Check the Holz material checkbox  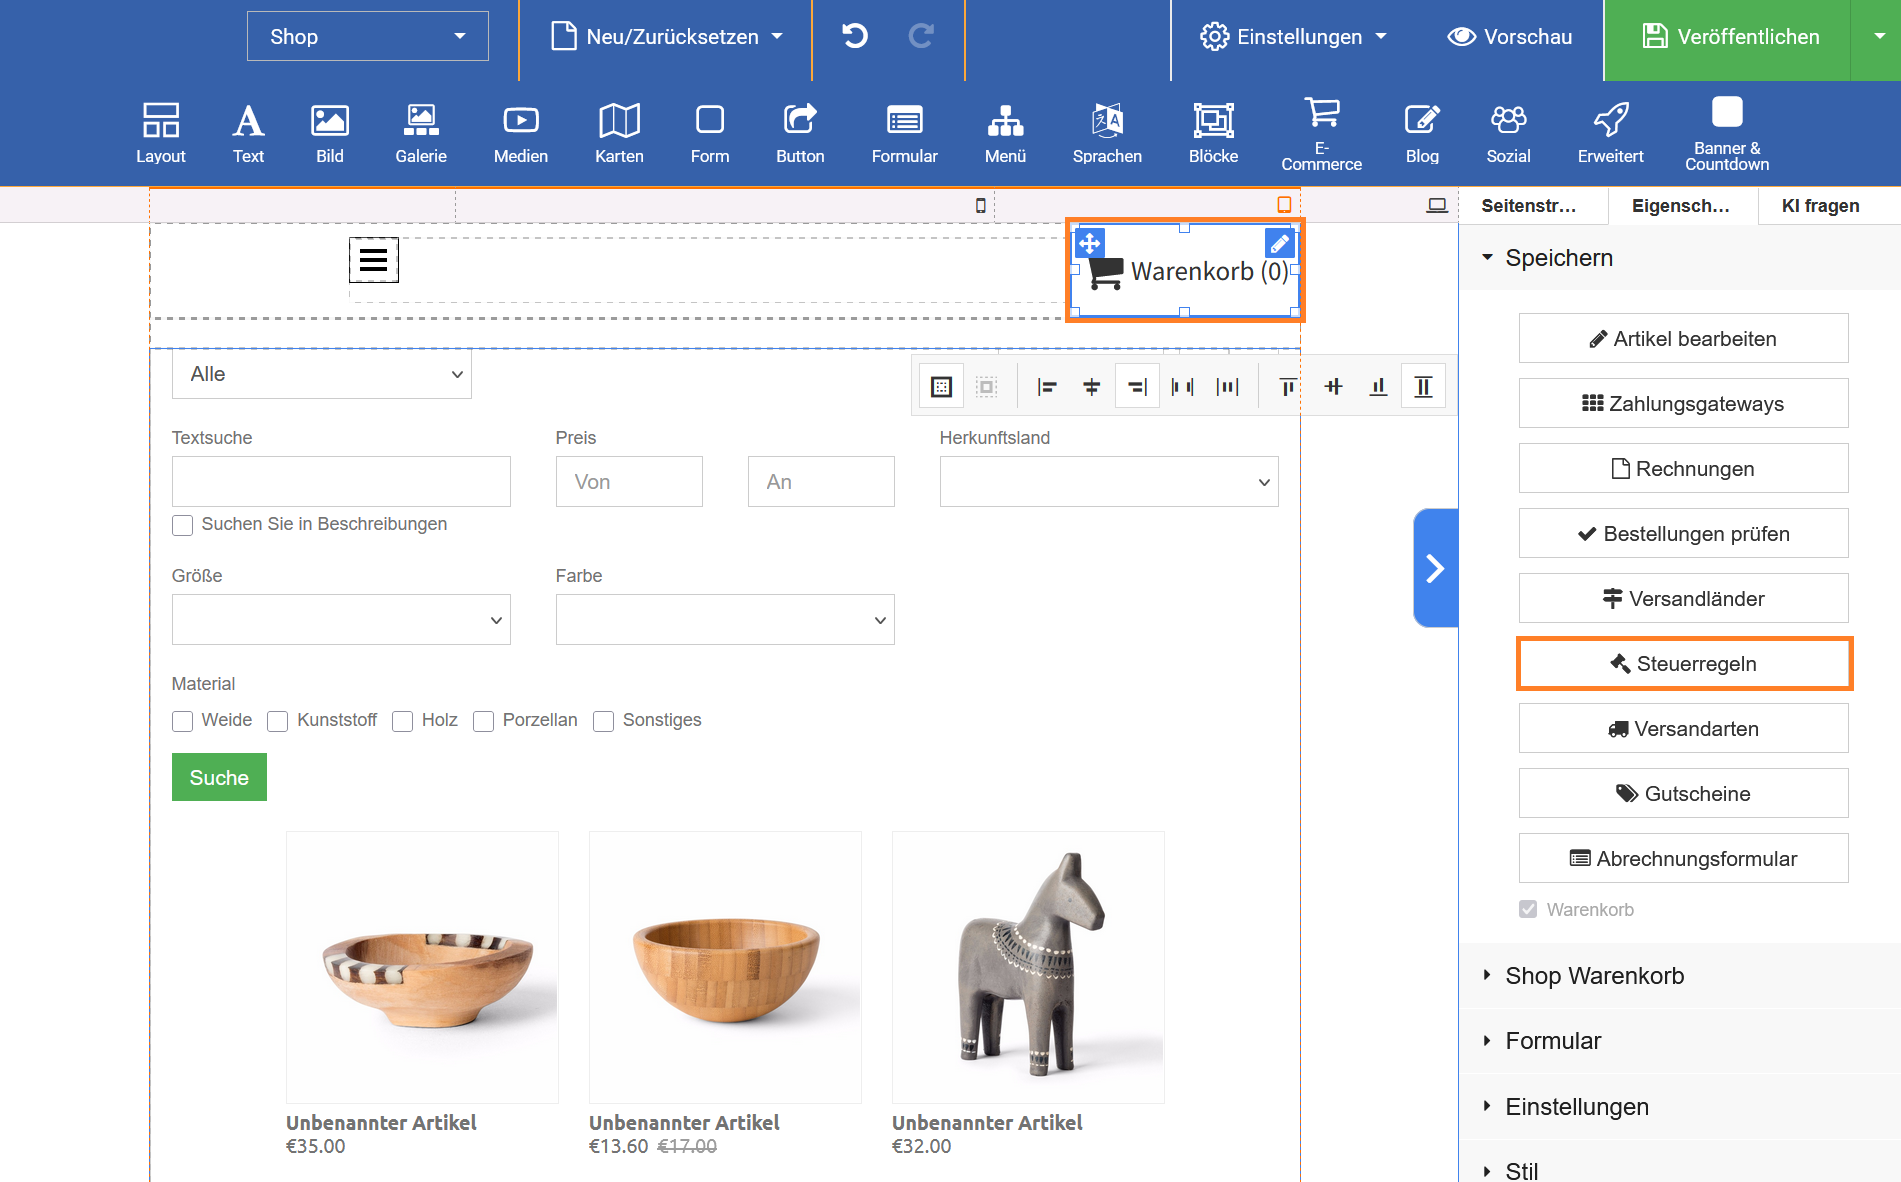403,721
